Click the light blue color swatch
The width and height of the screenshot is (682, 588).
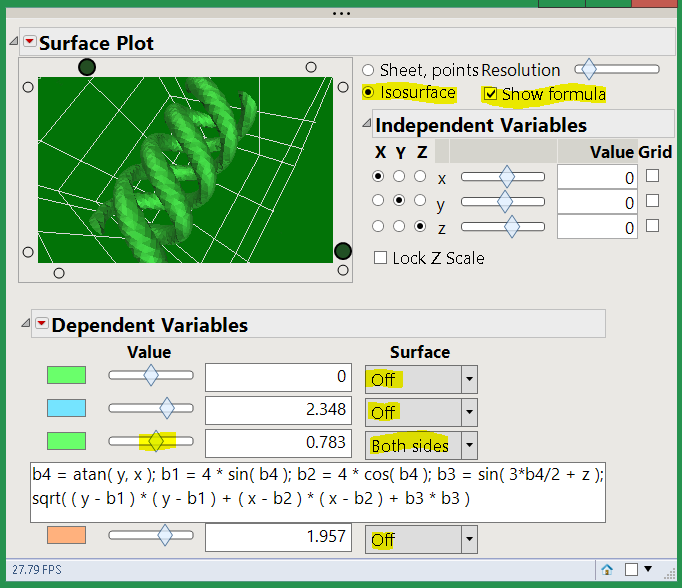point(67,408)
